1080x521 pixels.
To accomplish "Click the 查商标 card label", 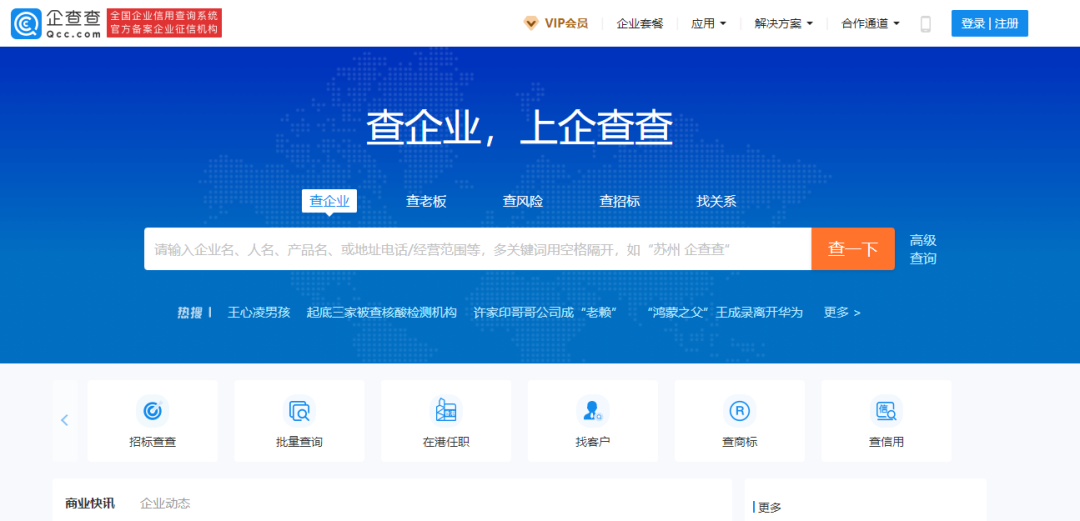I will [740, 442].
